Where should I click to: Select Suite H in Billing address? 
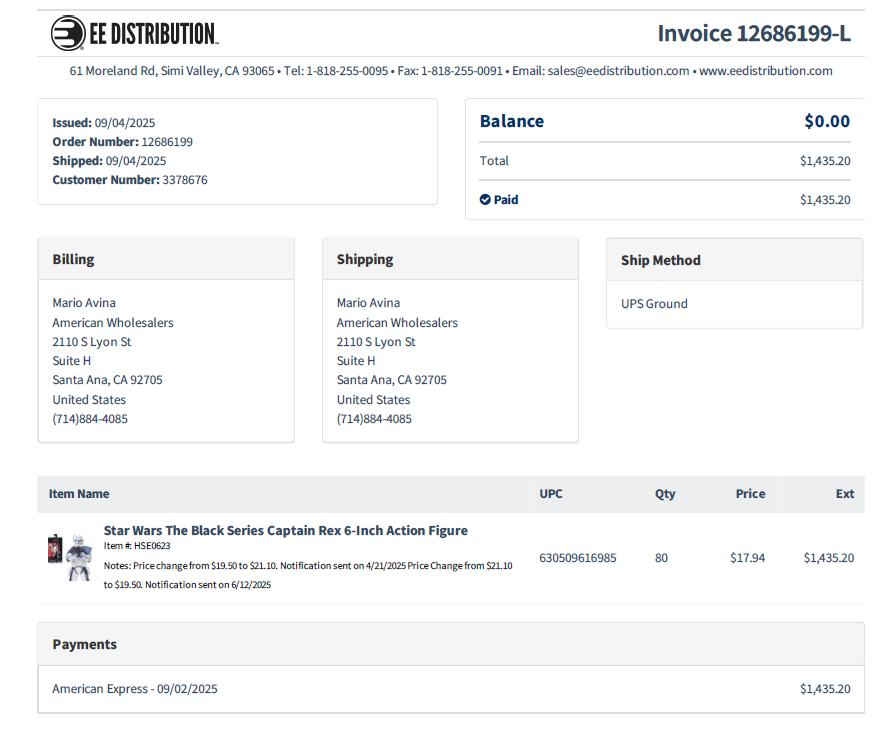(72, 361)
